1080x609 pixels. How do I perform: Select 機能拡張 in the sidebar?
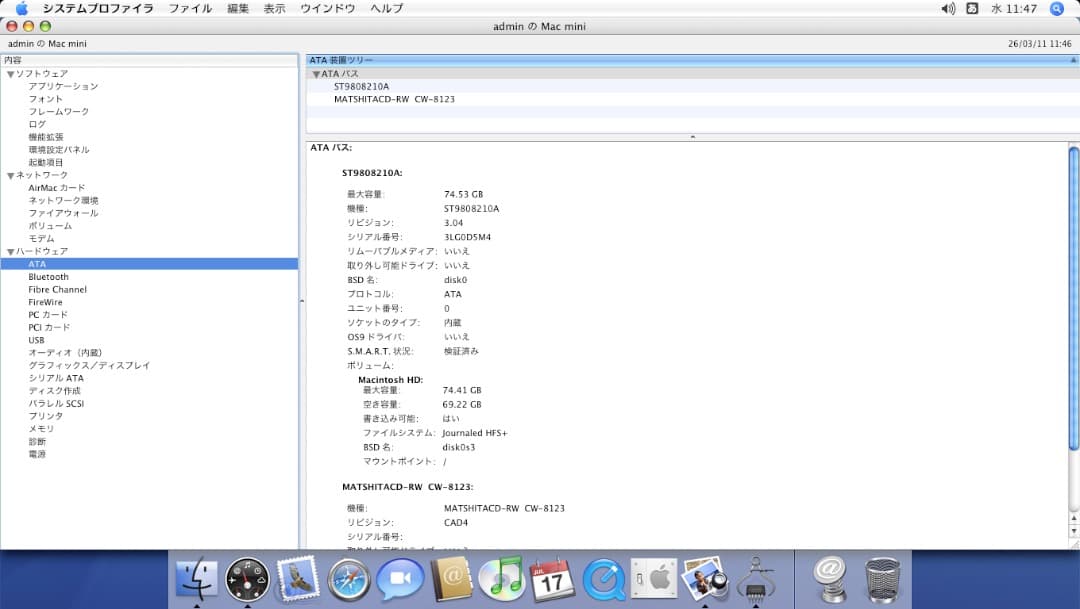tap(45, 137)
